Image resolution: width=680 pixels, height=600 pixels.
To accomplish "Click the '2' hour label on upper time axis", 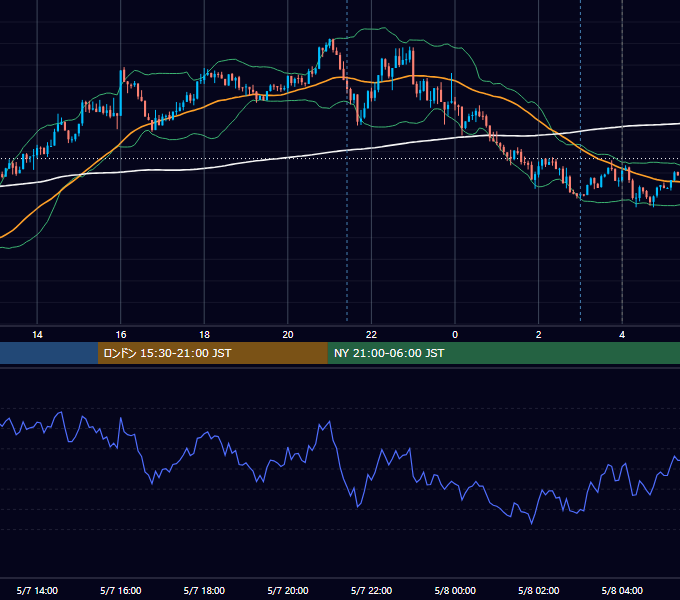I will point(539,335).
